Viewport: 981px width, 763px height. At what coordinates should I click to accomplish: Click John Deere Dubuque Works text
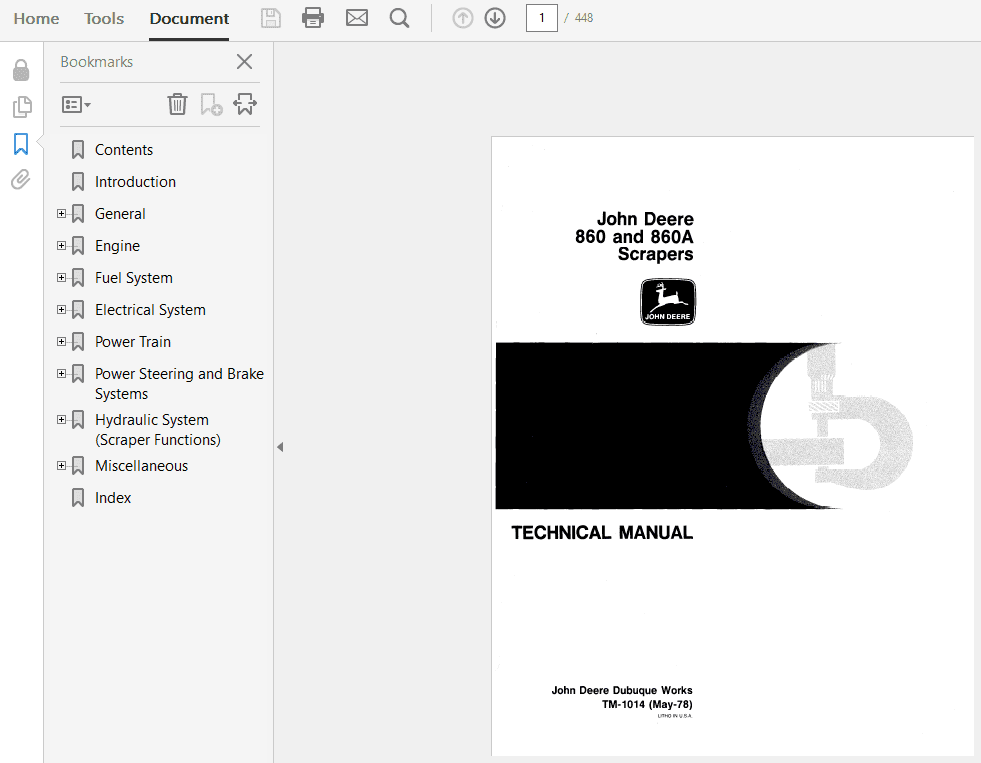622,690
